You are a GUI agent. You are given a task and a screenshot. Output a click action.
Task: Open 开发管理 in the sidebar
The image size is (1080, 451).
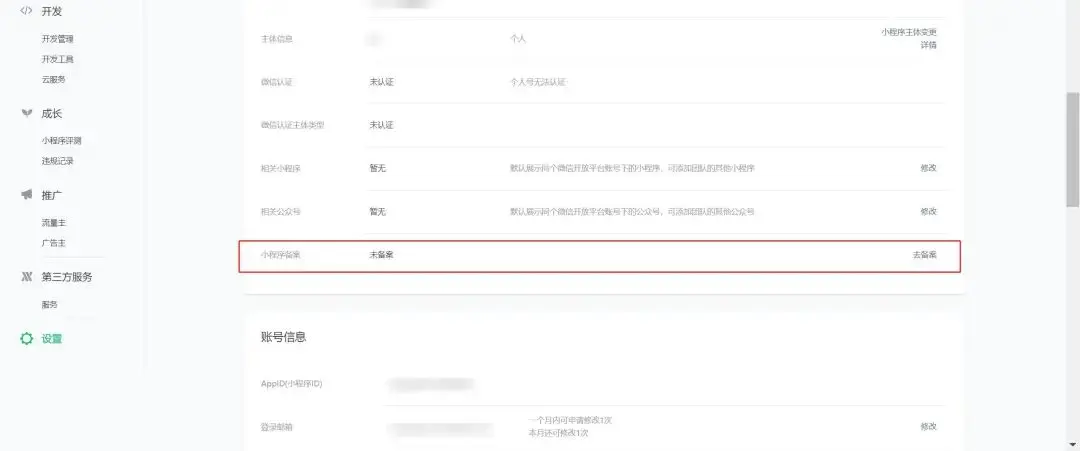pyautogui.click(x=57, y=39)
